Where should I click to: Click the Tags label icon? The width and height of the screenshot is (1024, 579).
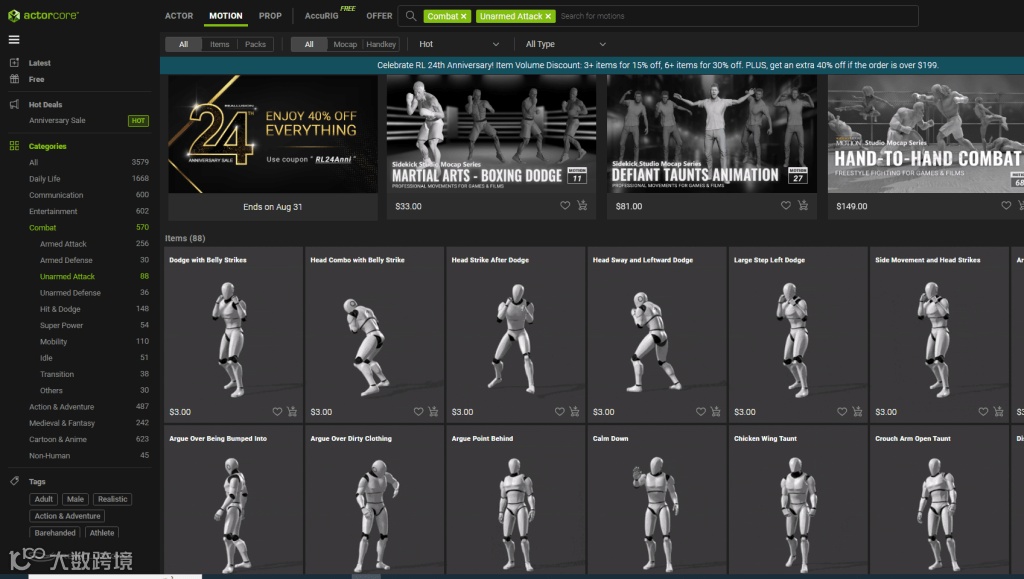[14, 481]
